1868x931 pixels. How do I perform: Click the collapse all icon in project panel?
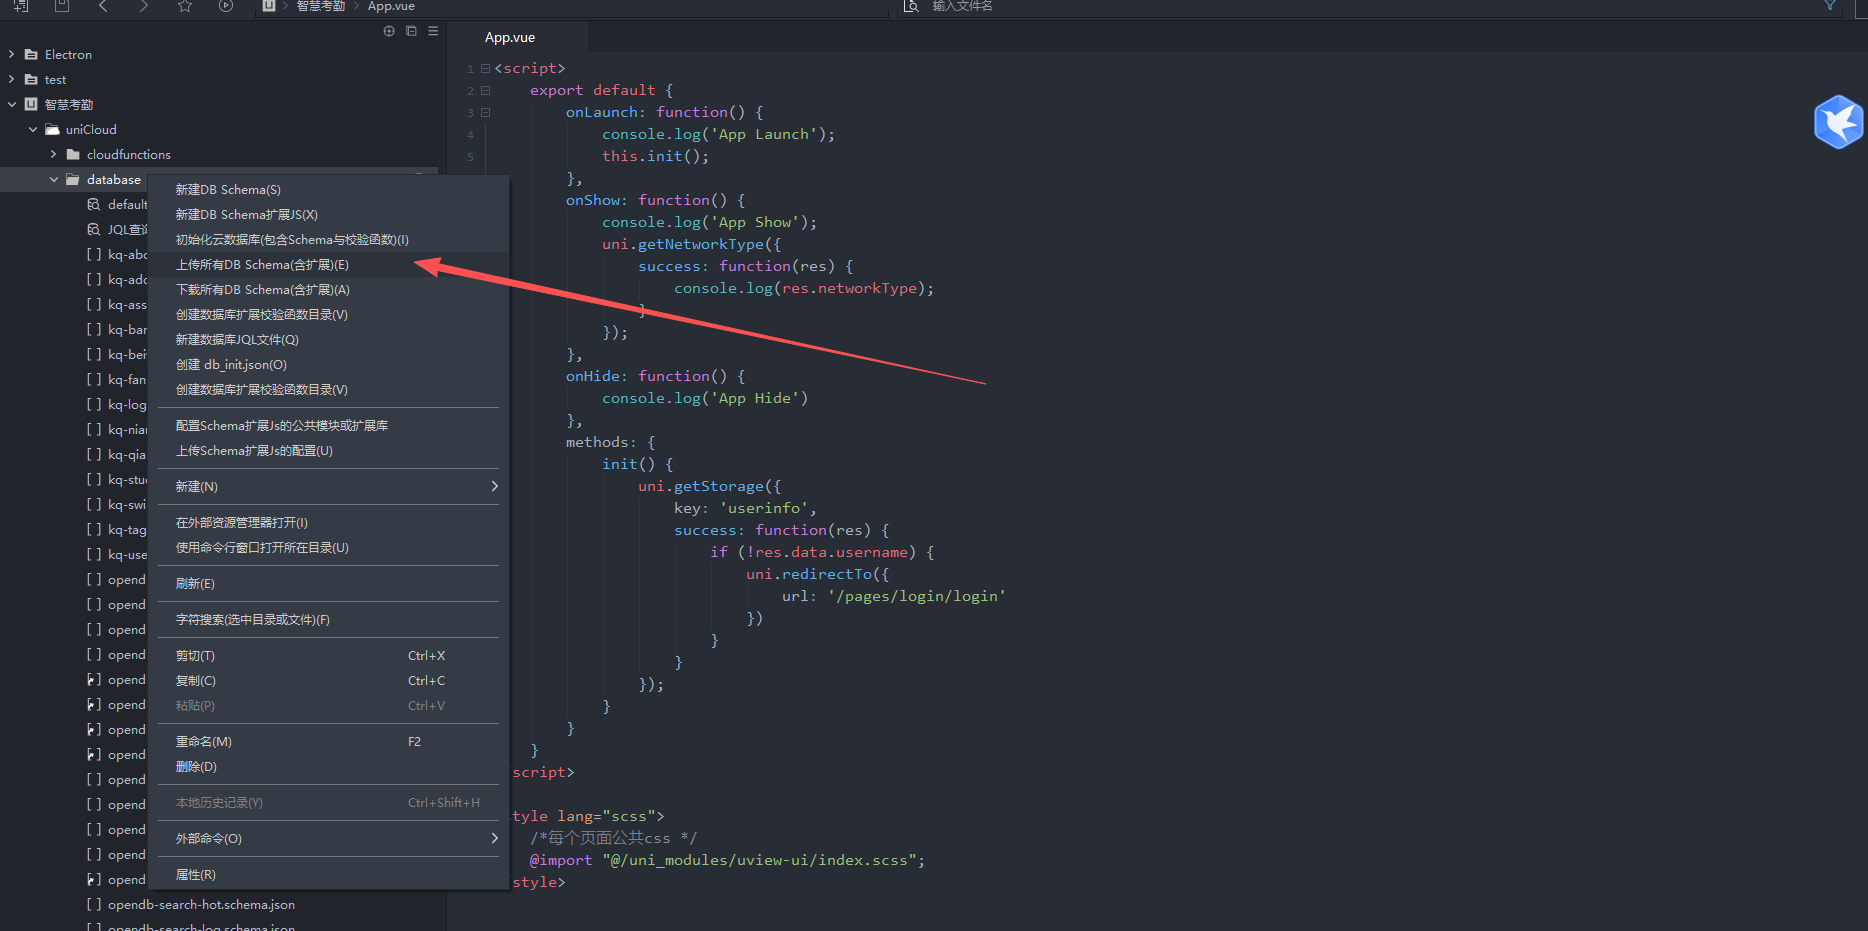coord(411,31)
